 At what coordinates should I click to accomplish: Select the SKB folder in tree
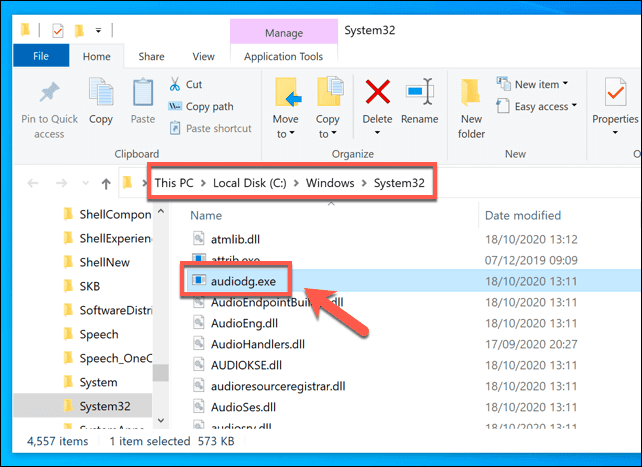(x=82, y=286)
